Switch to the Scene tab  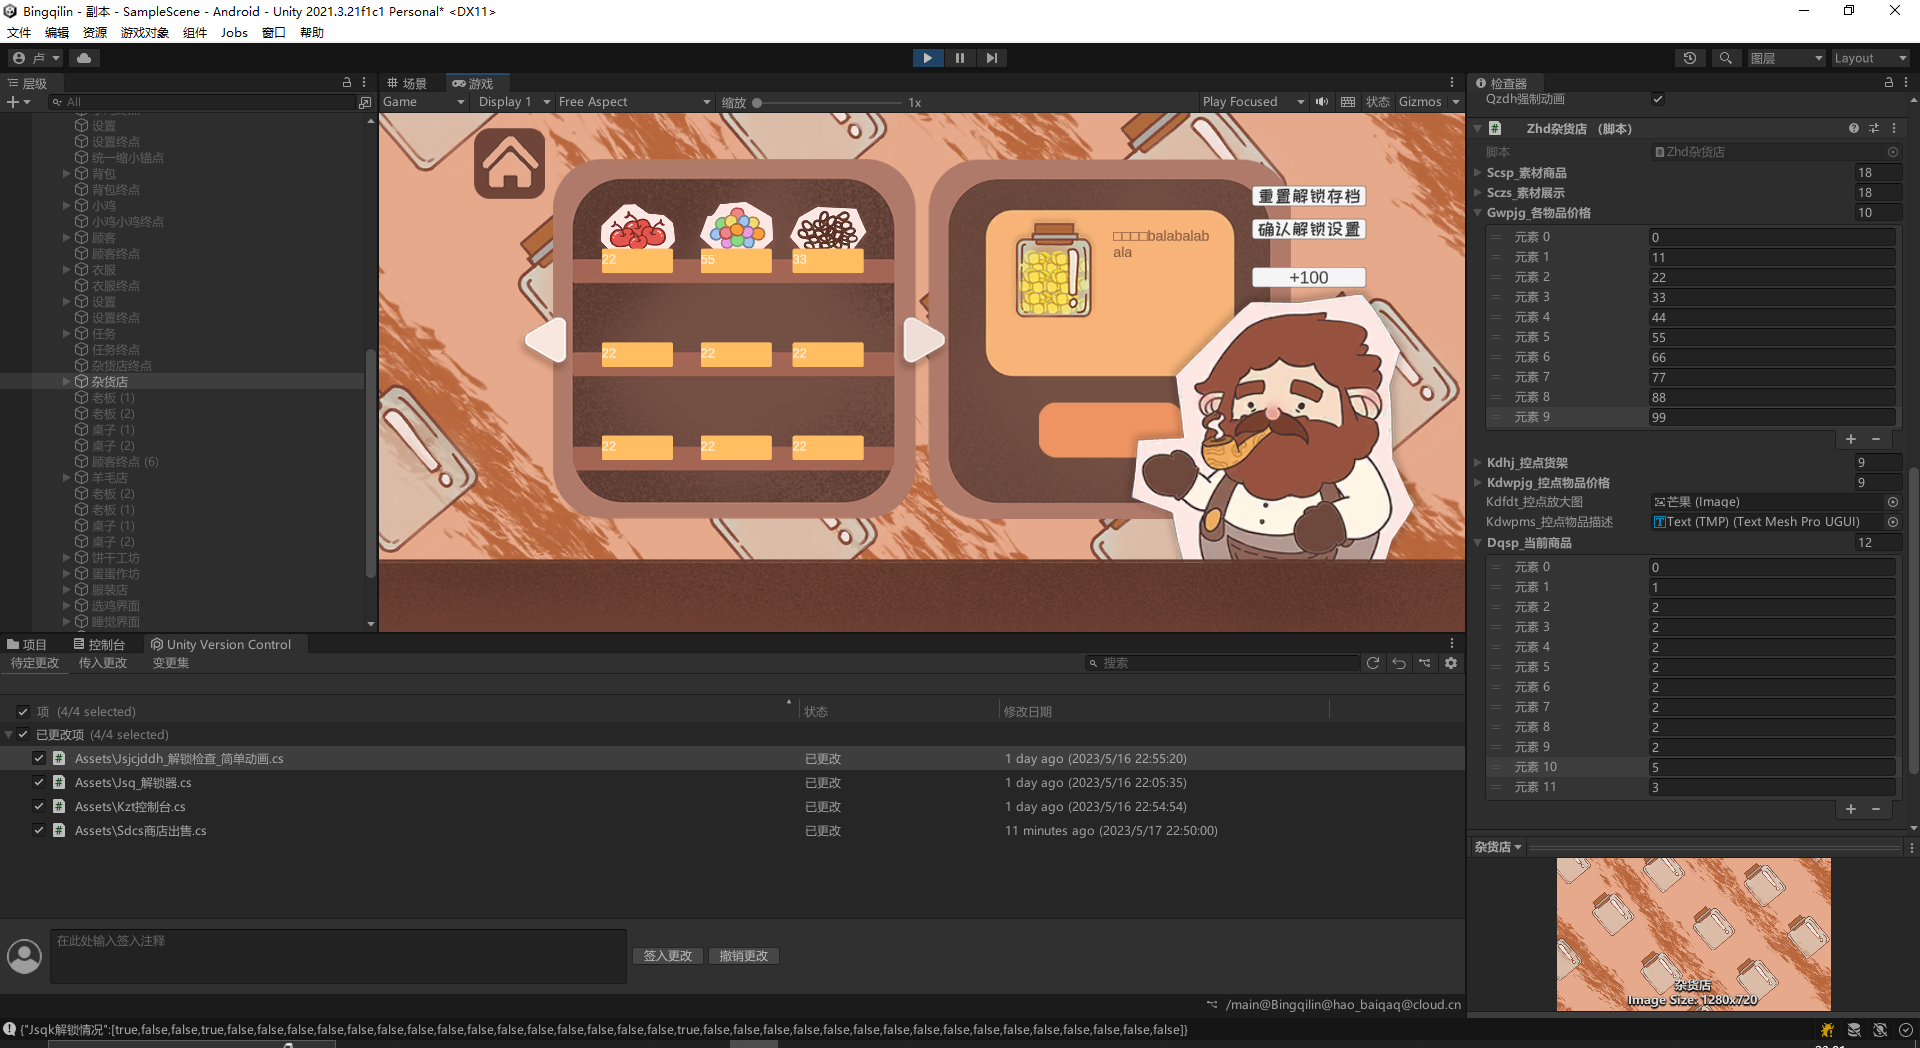(x=407, y=83)
